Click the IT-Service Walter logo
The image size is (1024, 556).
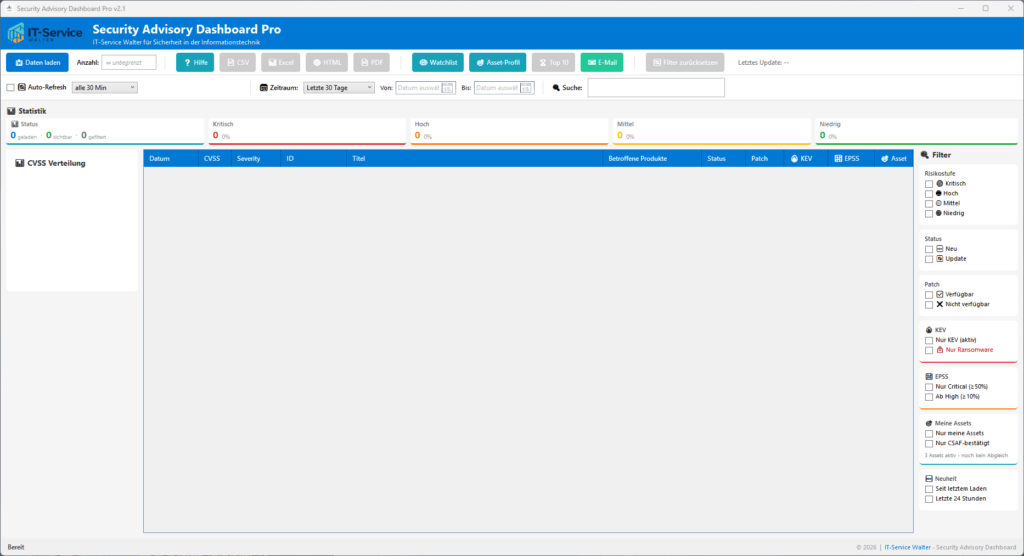coord(44,33)
